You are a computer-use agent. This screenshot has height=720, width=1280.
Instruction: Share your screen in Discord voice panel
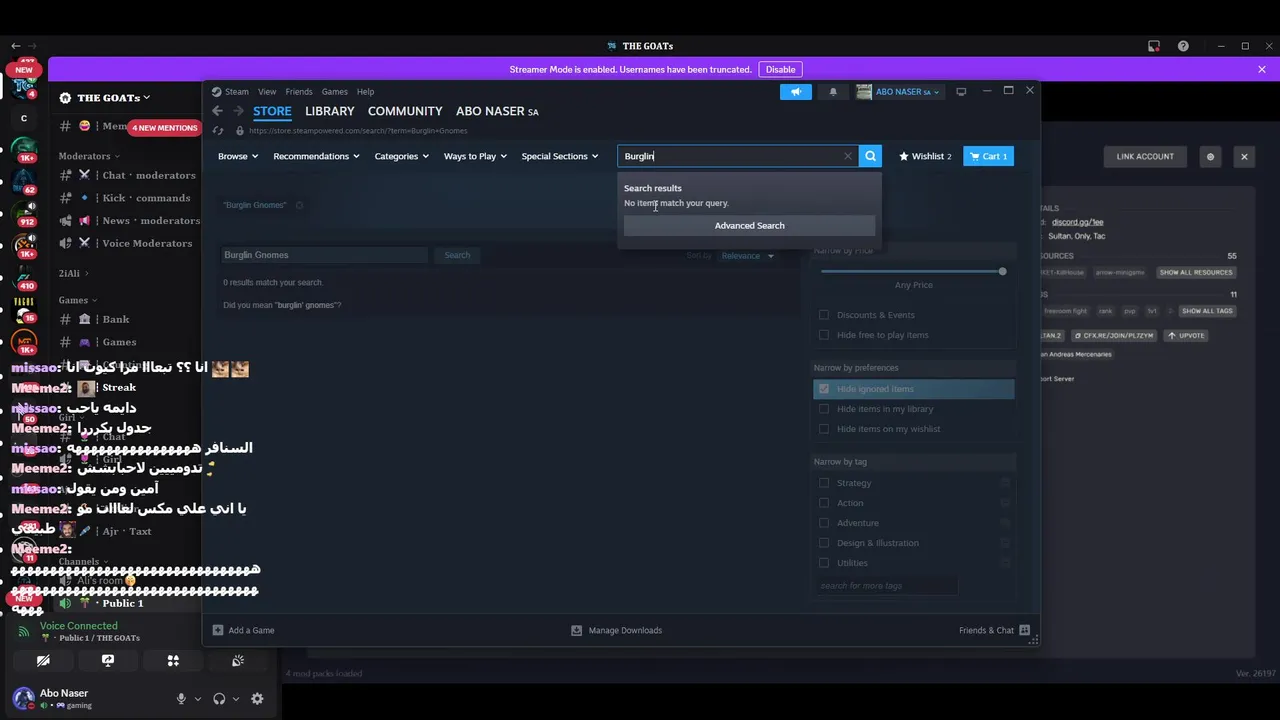[x=108, y=661]
